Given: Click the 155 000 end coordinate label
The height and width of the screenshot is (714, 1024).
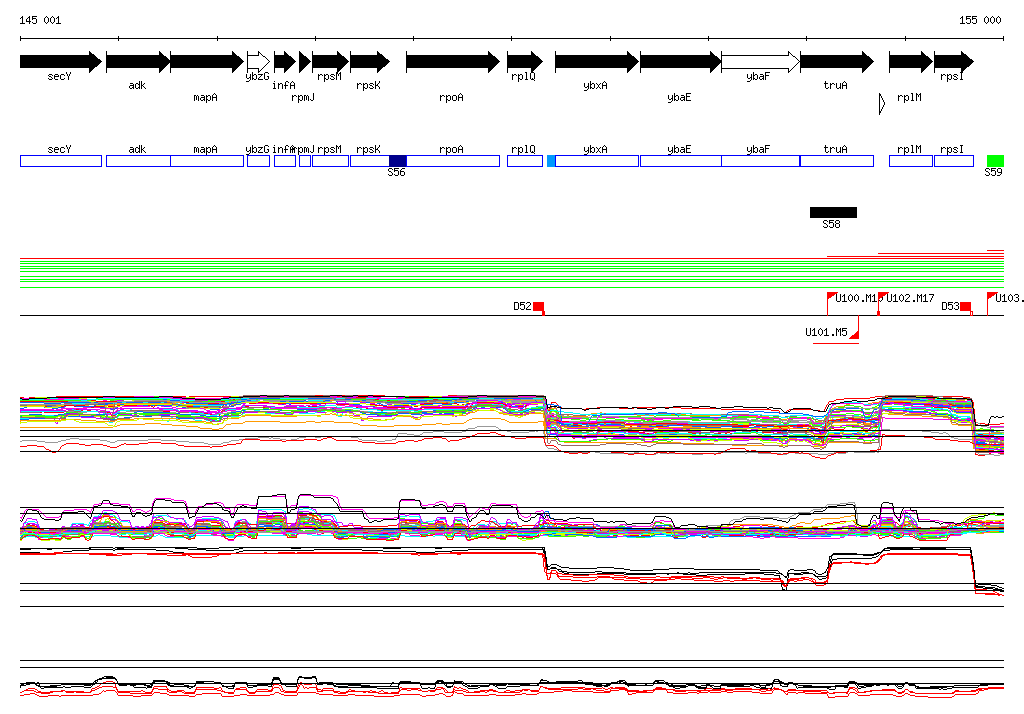Looking at the screenshot, I should pos(980,20).
